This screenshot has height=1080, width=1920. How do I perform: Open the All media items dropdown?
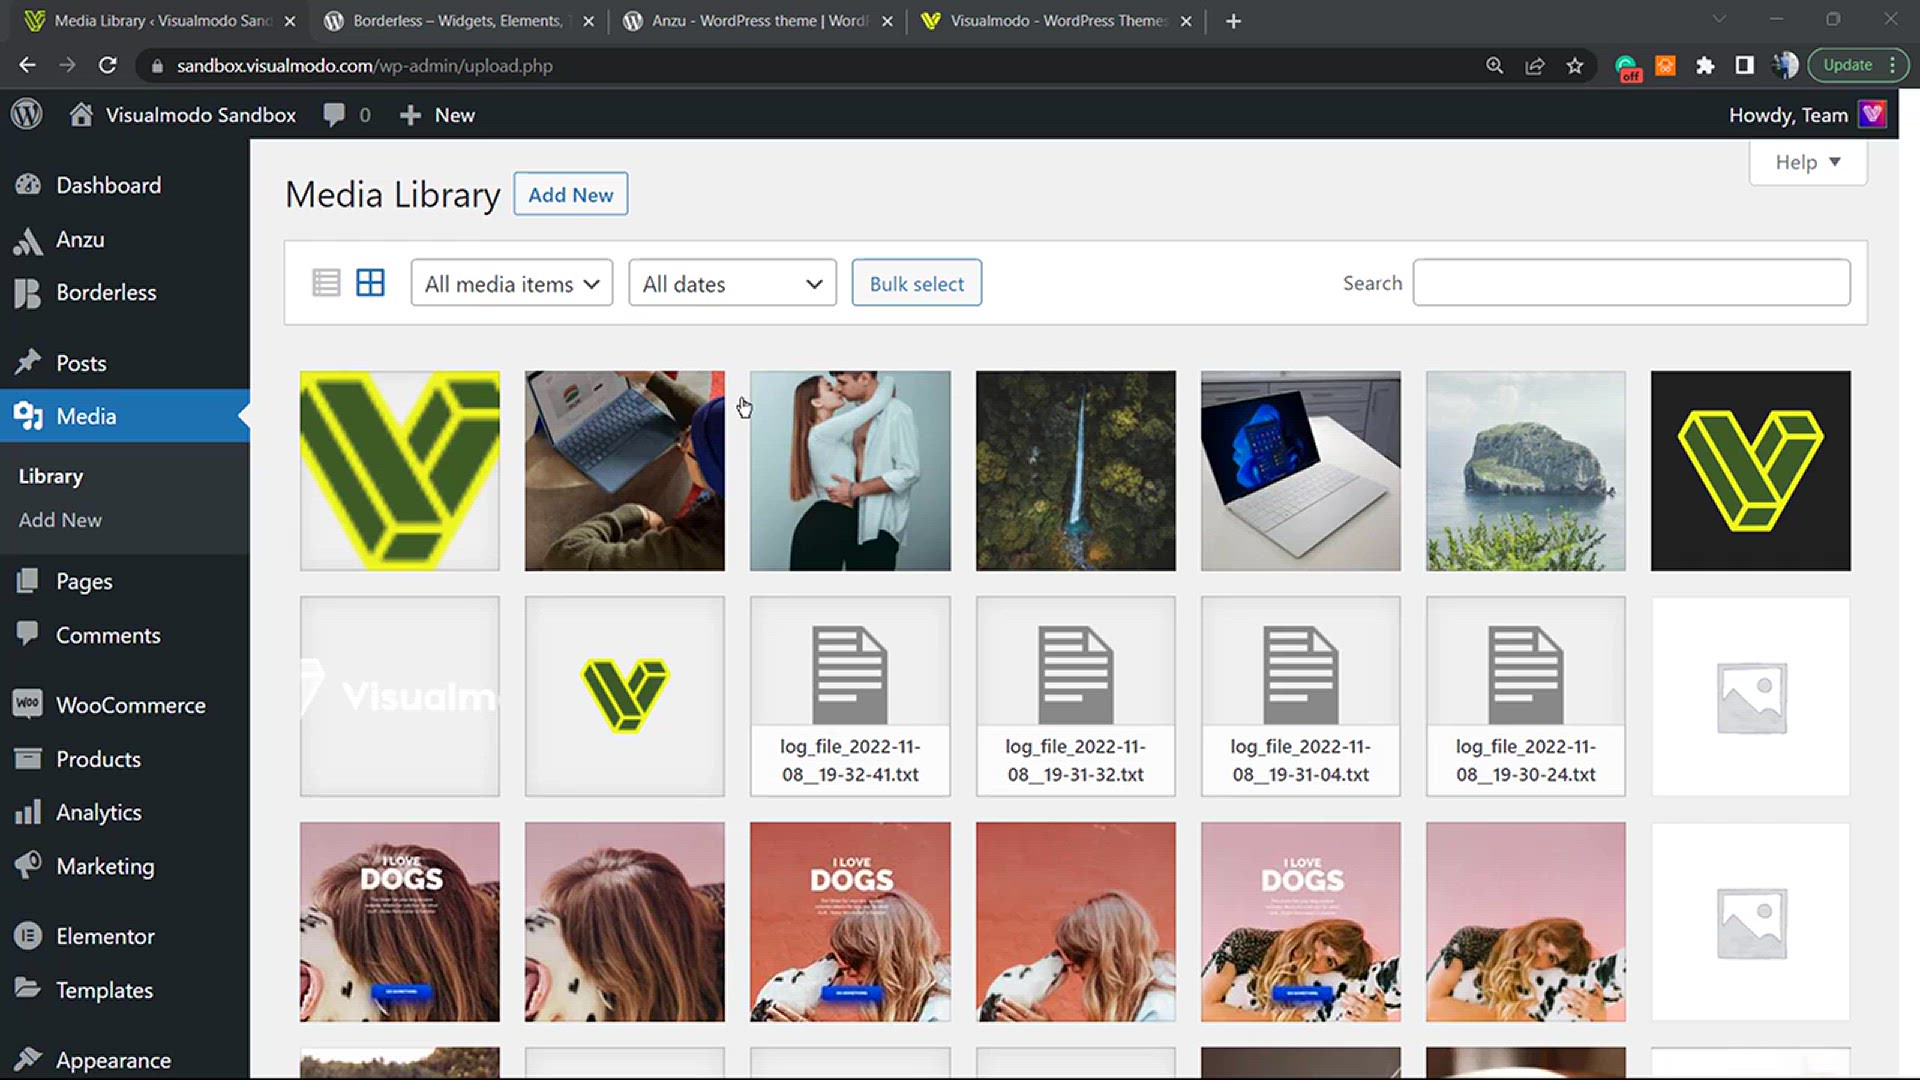[x=512, y=283]
